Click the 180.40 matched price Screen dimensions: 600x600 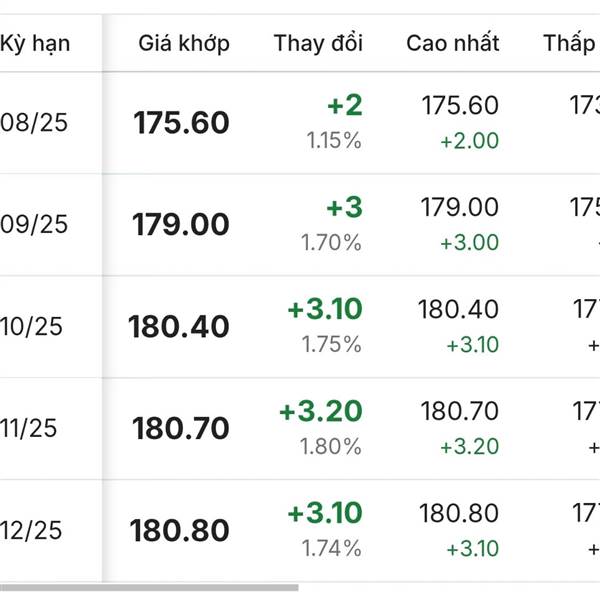(179, 327)
